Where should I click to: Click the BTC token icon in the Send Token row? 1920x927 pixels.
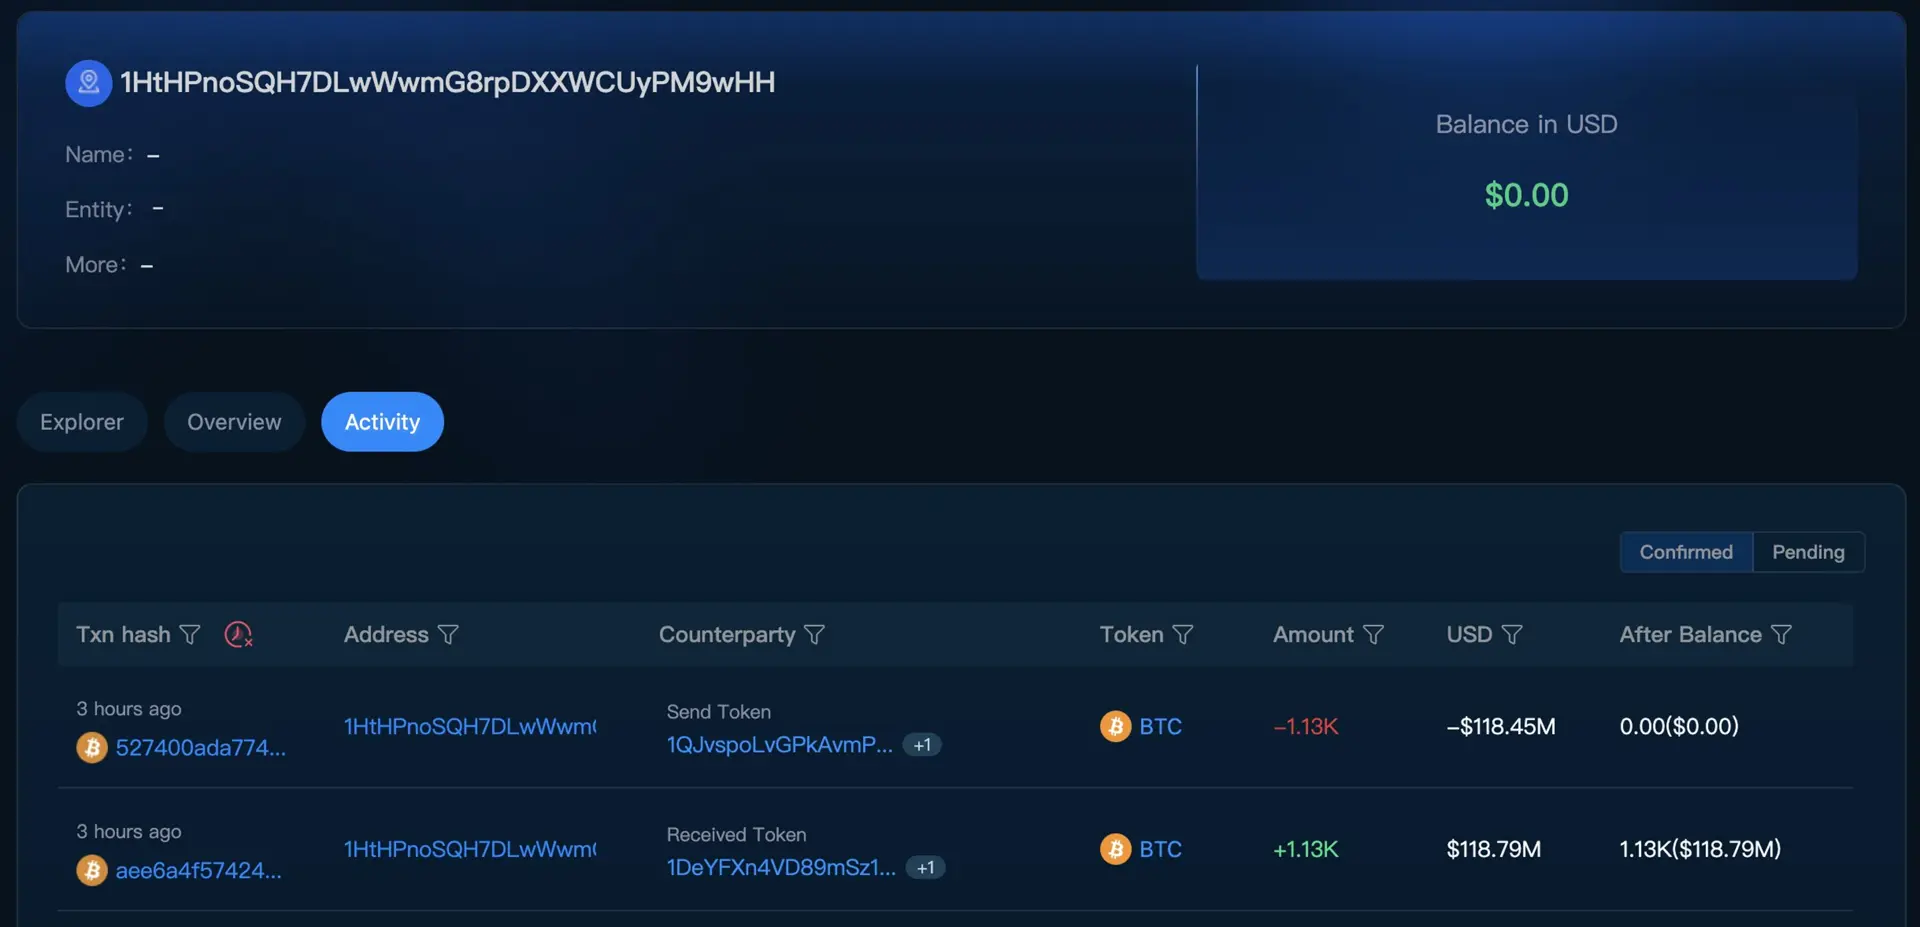click(x=1116, y=726)
